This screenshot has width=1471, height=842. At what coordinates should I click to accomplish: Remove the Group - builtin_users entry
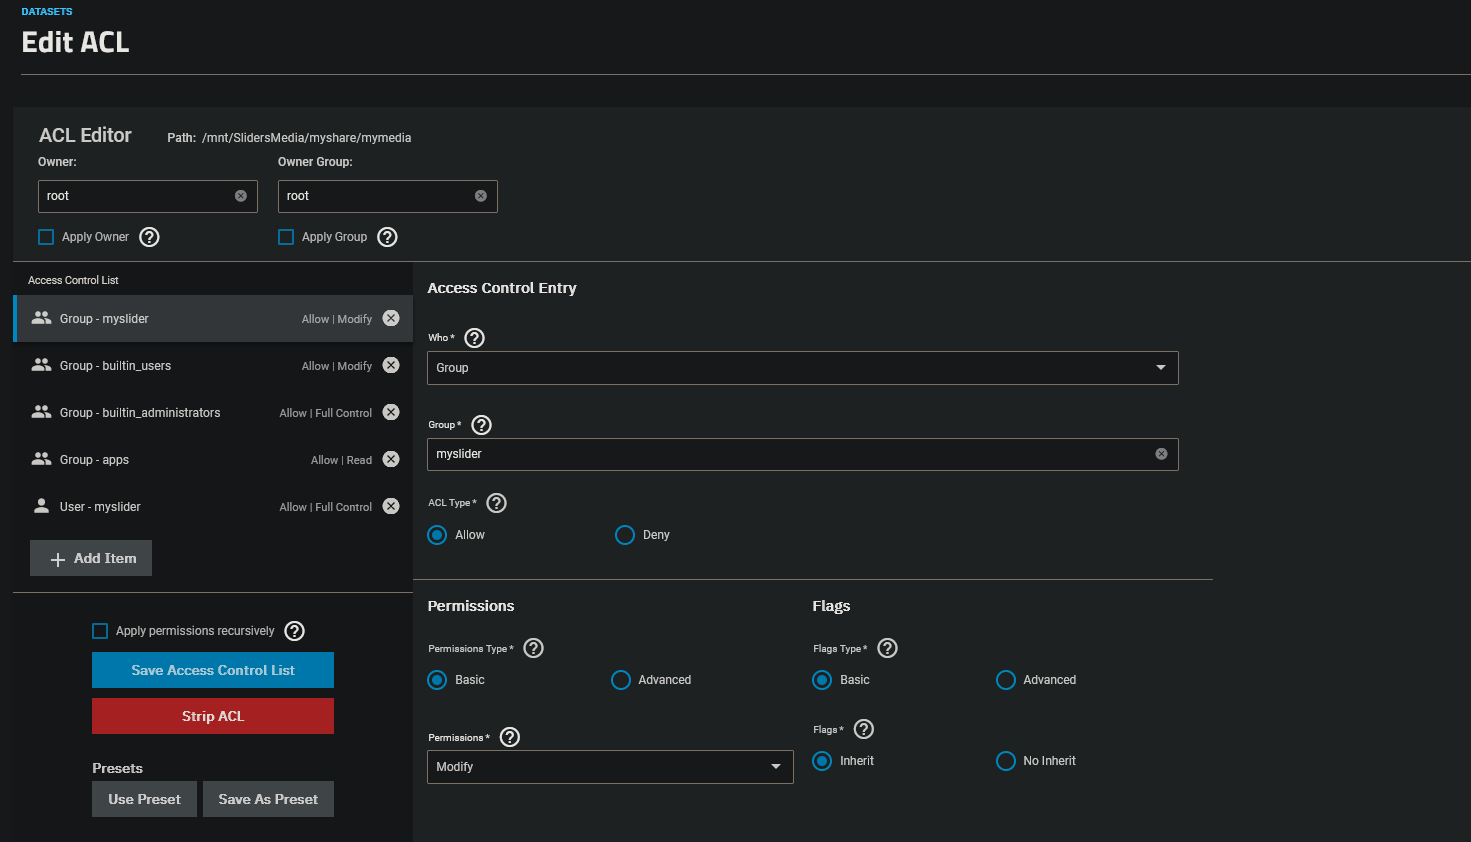391,365
